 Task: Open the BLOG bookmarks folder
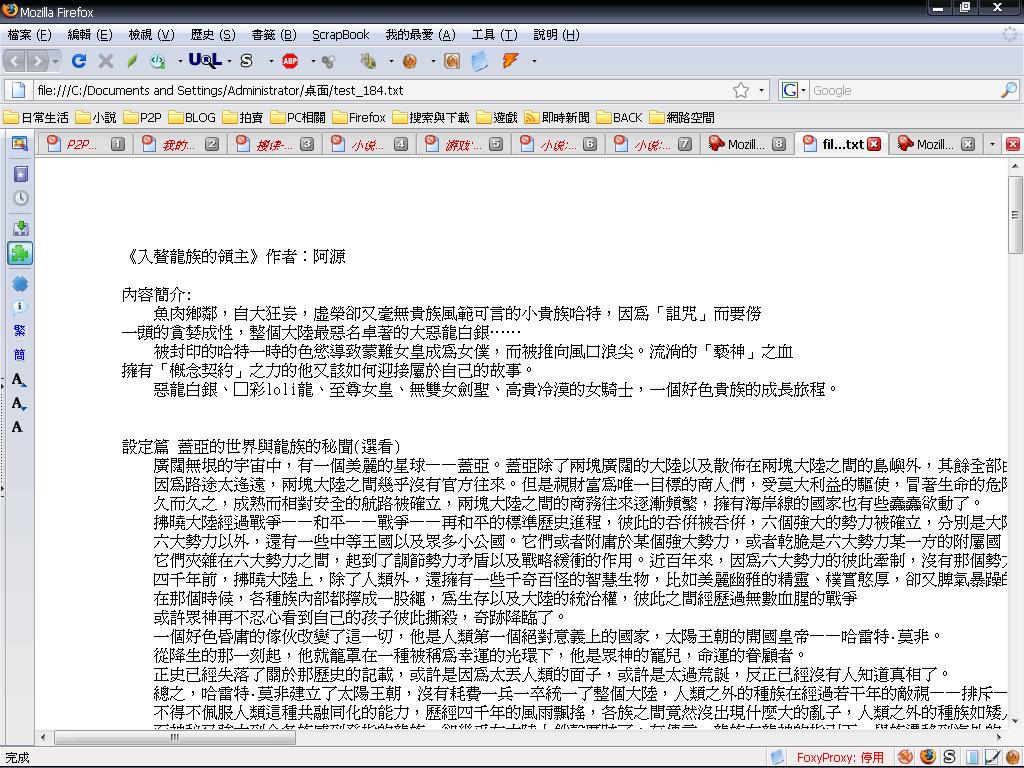click(x=191, y=117)
